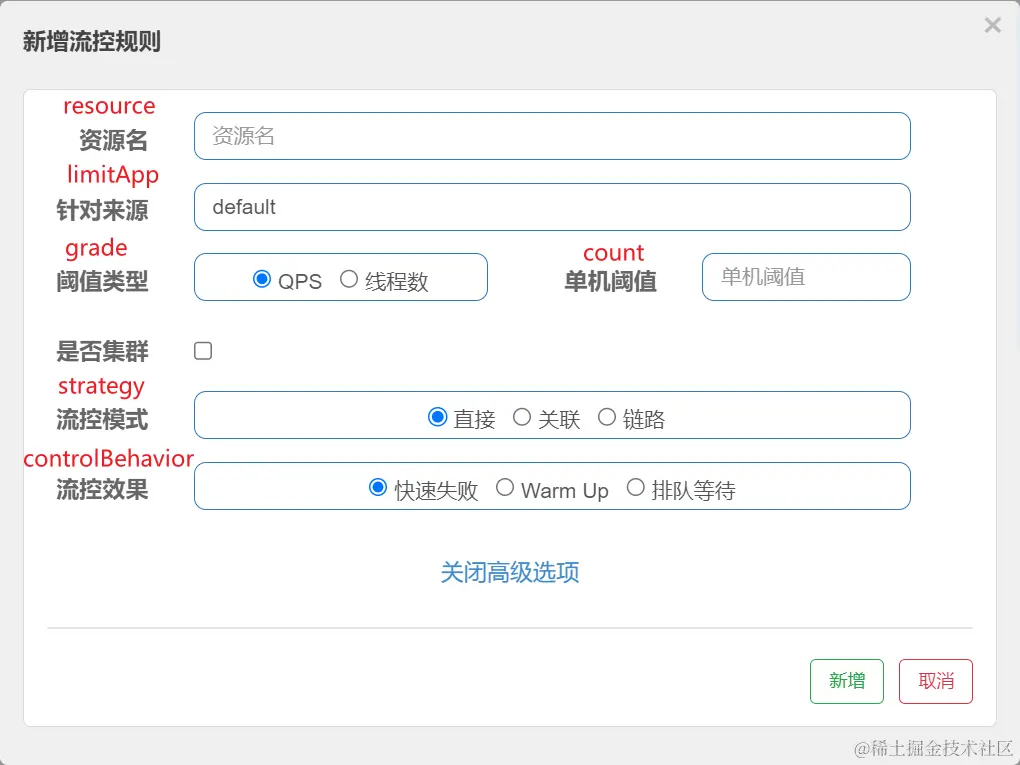1020x765 pixels.
Task: Choose 直接 flow control mode
Action: point(437,417)
